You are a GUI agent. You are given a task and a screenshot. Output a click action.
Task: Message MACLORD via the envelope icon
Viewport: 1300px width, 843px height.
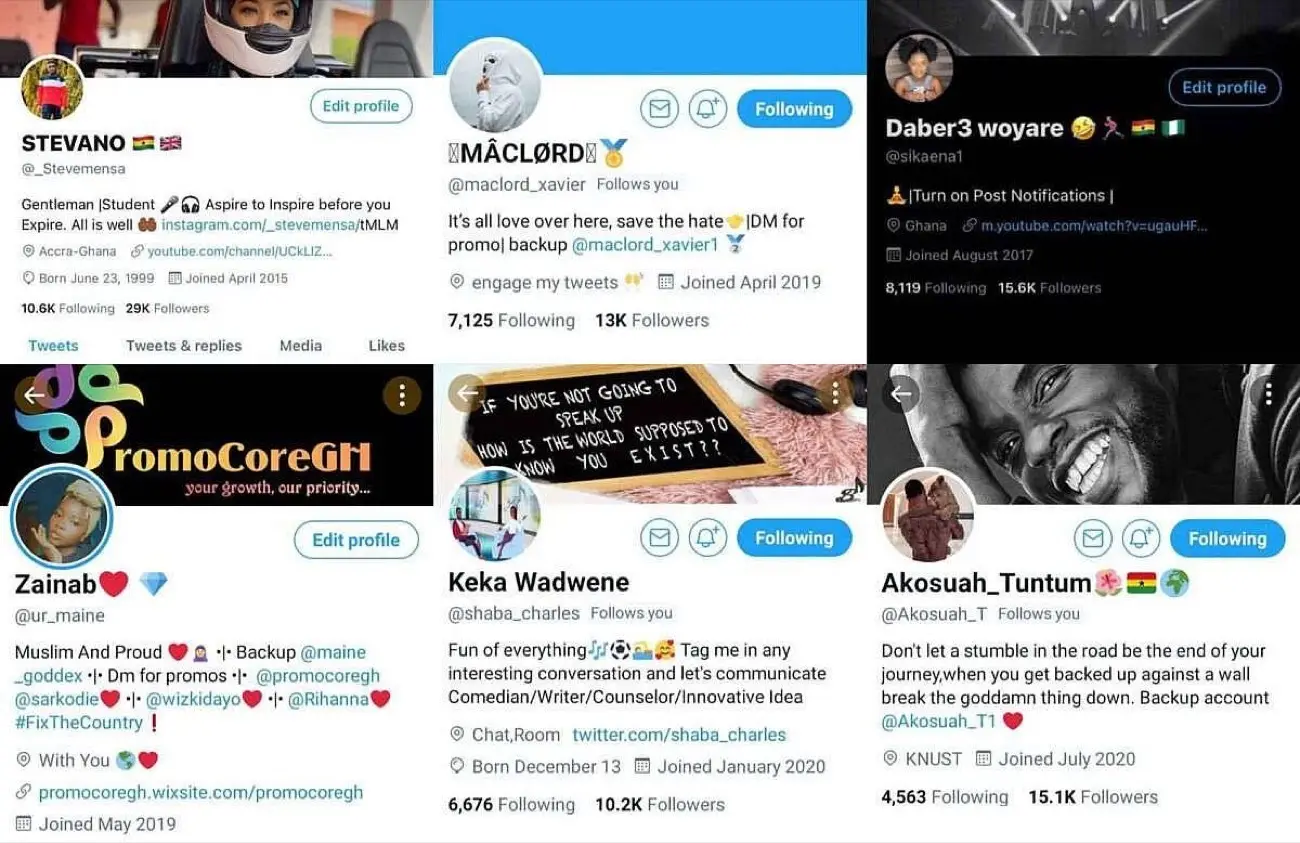pyautogui.click(x=659, y=109)
